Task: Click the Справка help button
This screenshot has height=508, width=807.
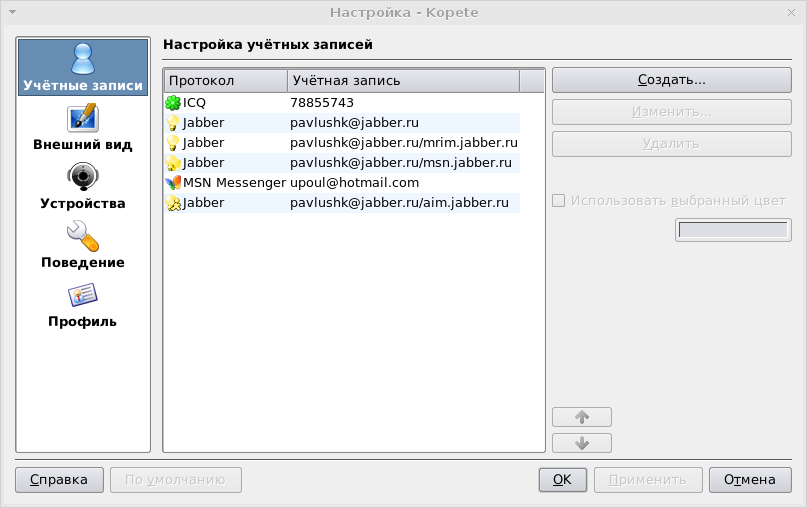Action: pos(59,480)
